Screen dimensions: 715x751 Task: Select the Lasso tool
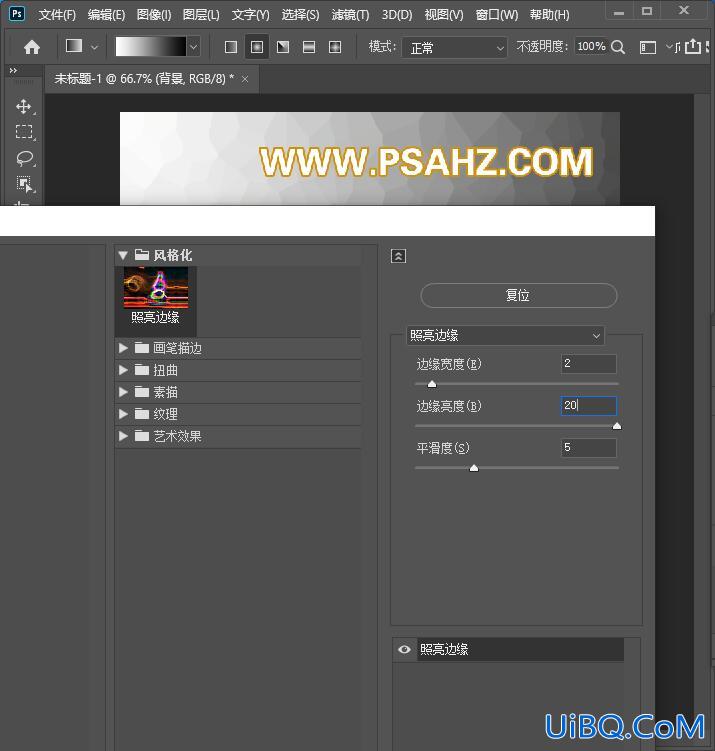pos(24,158)
